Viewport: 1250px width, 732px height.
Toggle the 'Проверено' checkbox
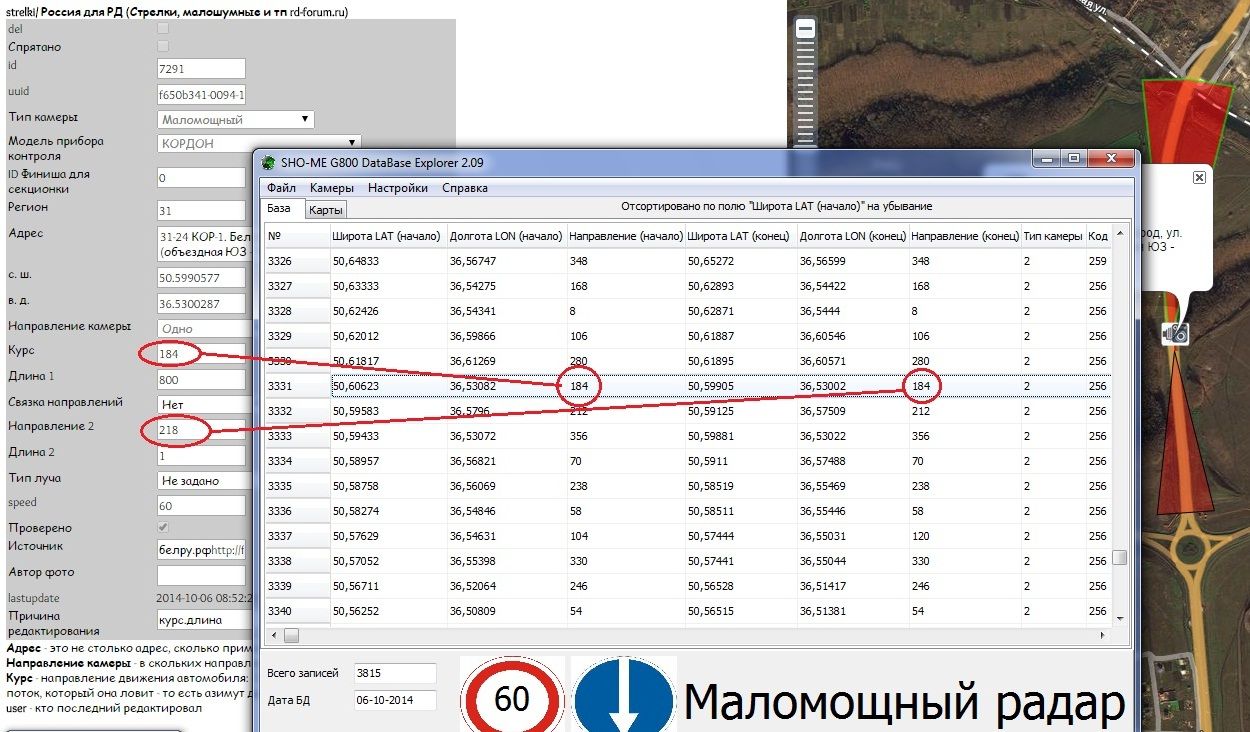pos(163,527)
